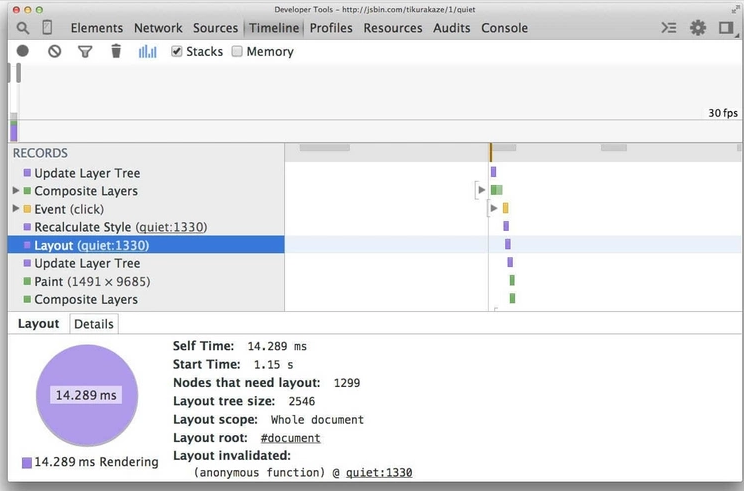Screen dimensions: 744x491
Task: Clear the timeline recording
Action: tap(55, 51)
